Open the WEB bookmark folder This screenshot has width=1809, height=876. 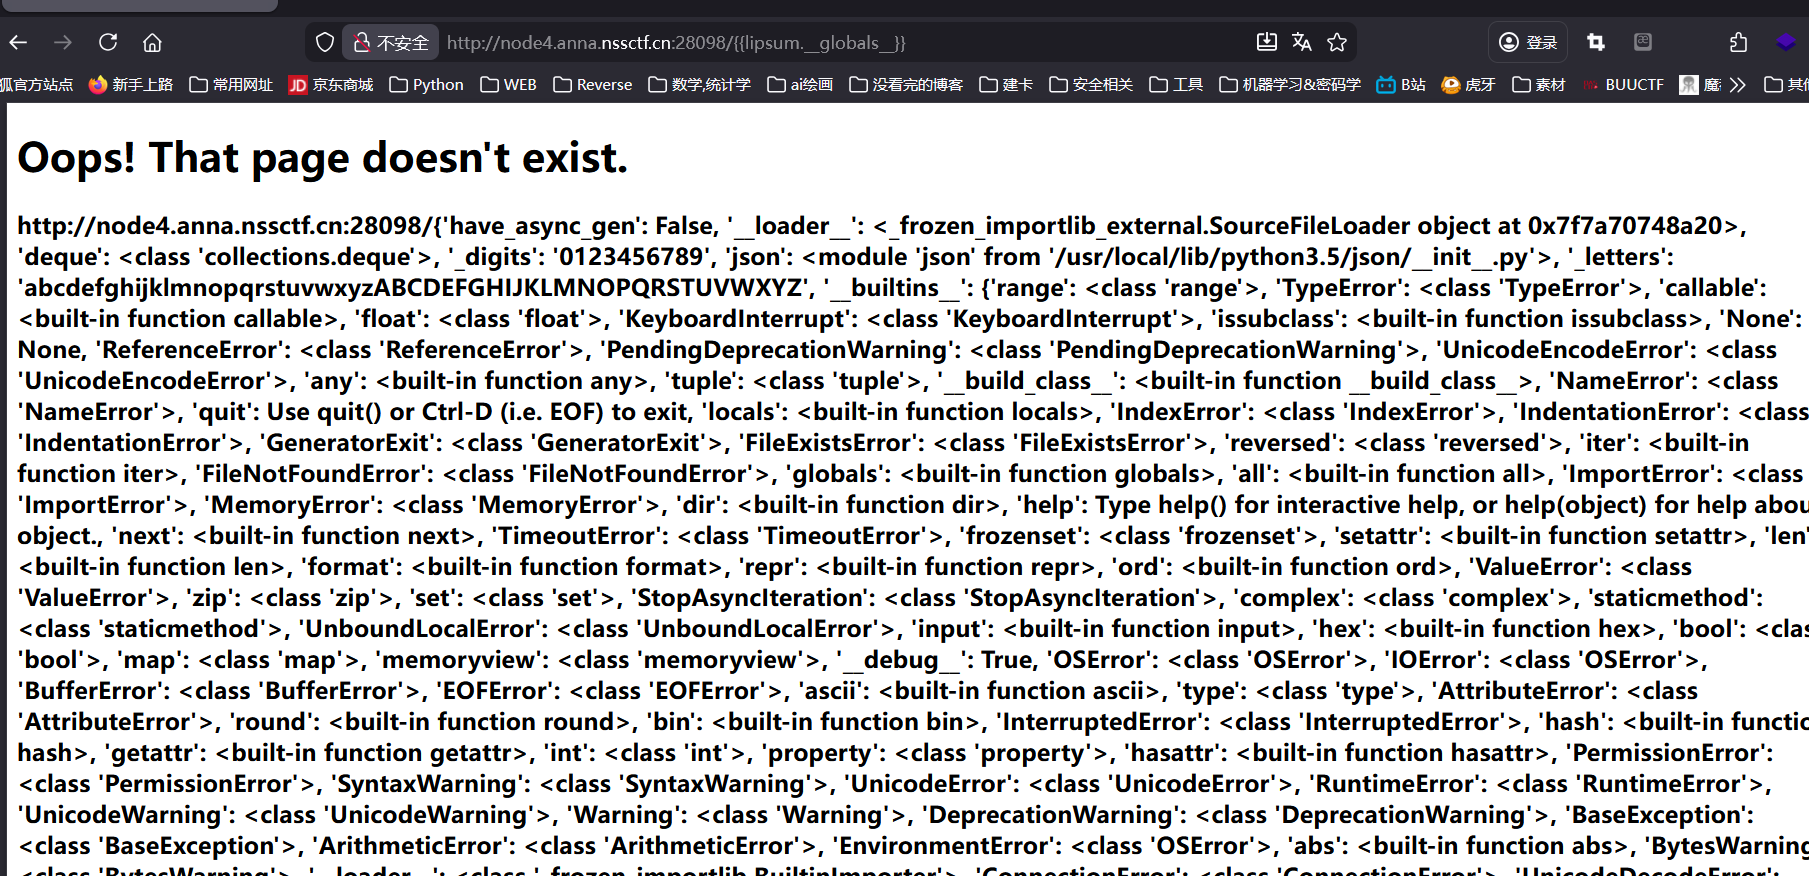(509, 85)
